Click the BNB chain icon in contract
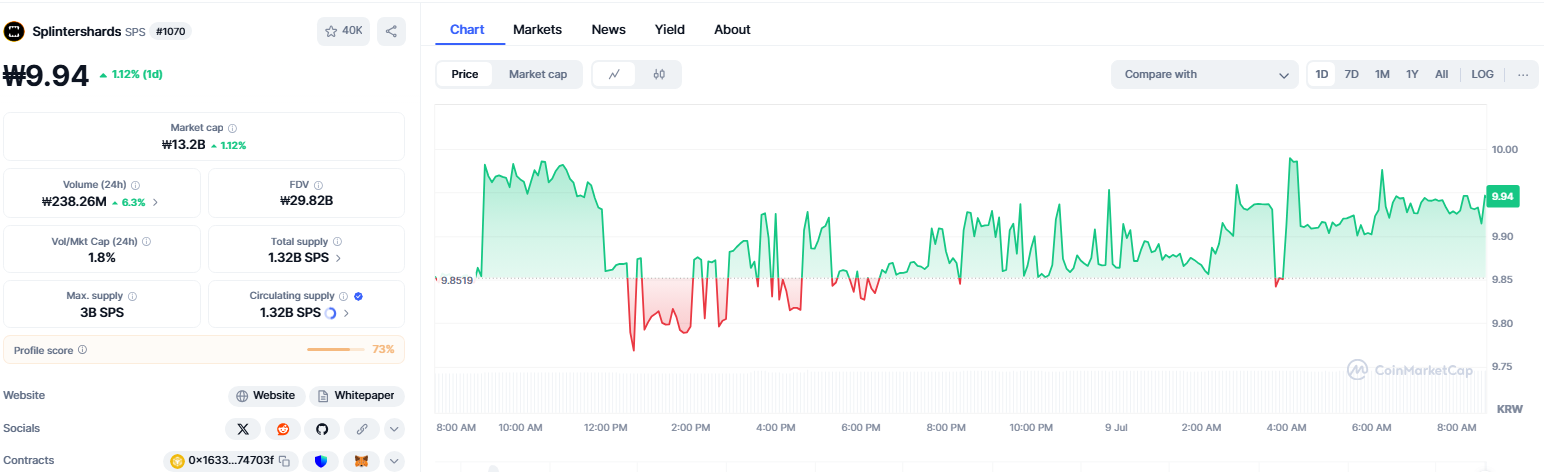The image size is (1544, 472). pyautogui.click(x=178, y=461)
